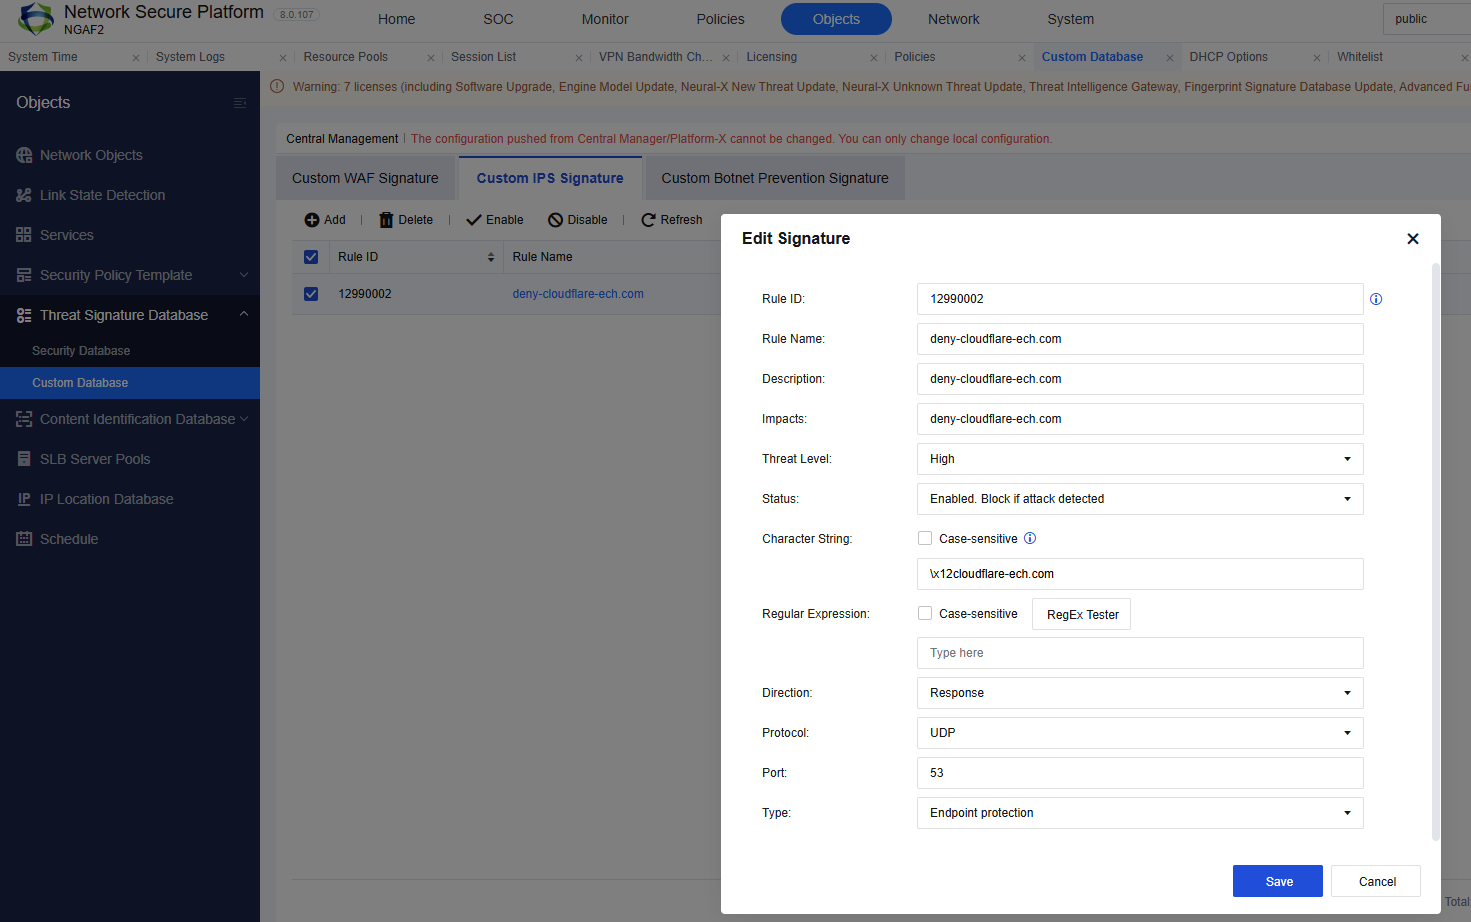Screen dimensions: 1471x922
Task: Expand the Content Identification Database section
Action: [x=244, y=419]
